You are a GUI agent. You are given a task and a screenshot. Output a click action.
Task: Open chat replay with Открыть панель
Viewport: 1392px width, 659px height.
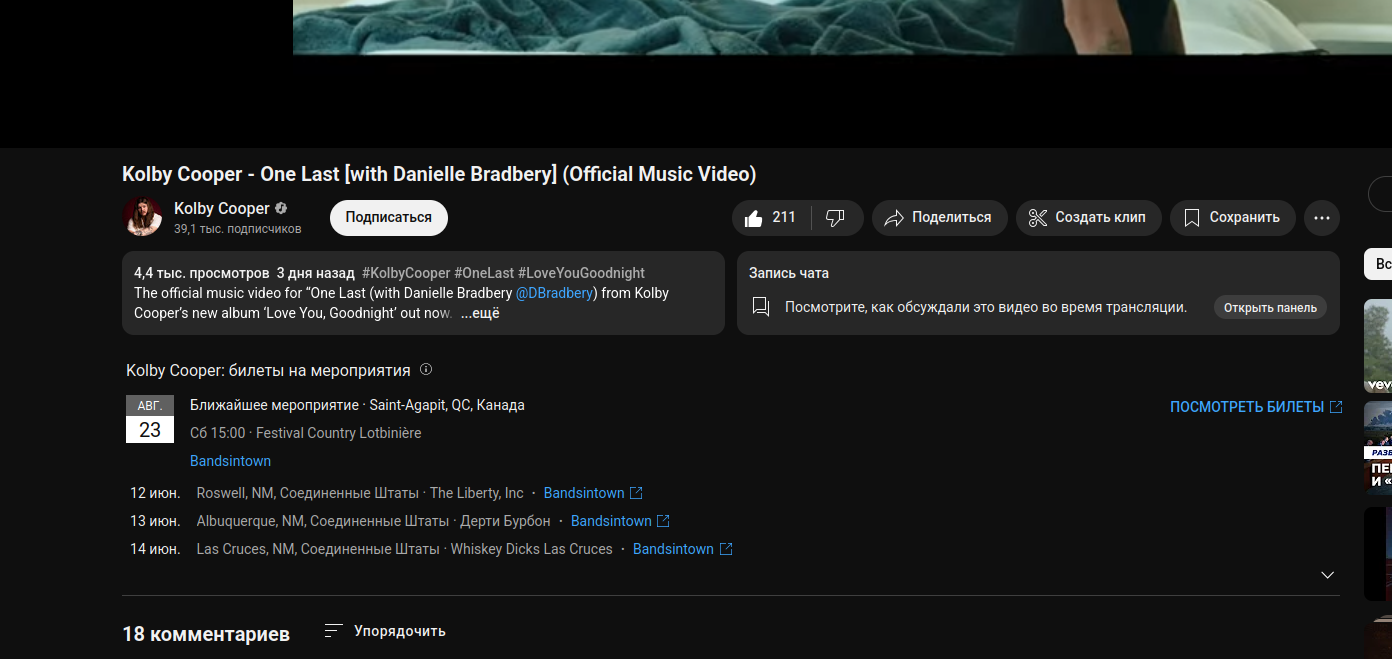[x=1270, y=308]
